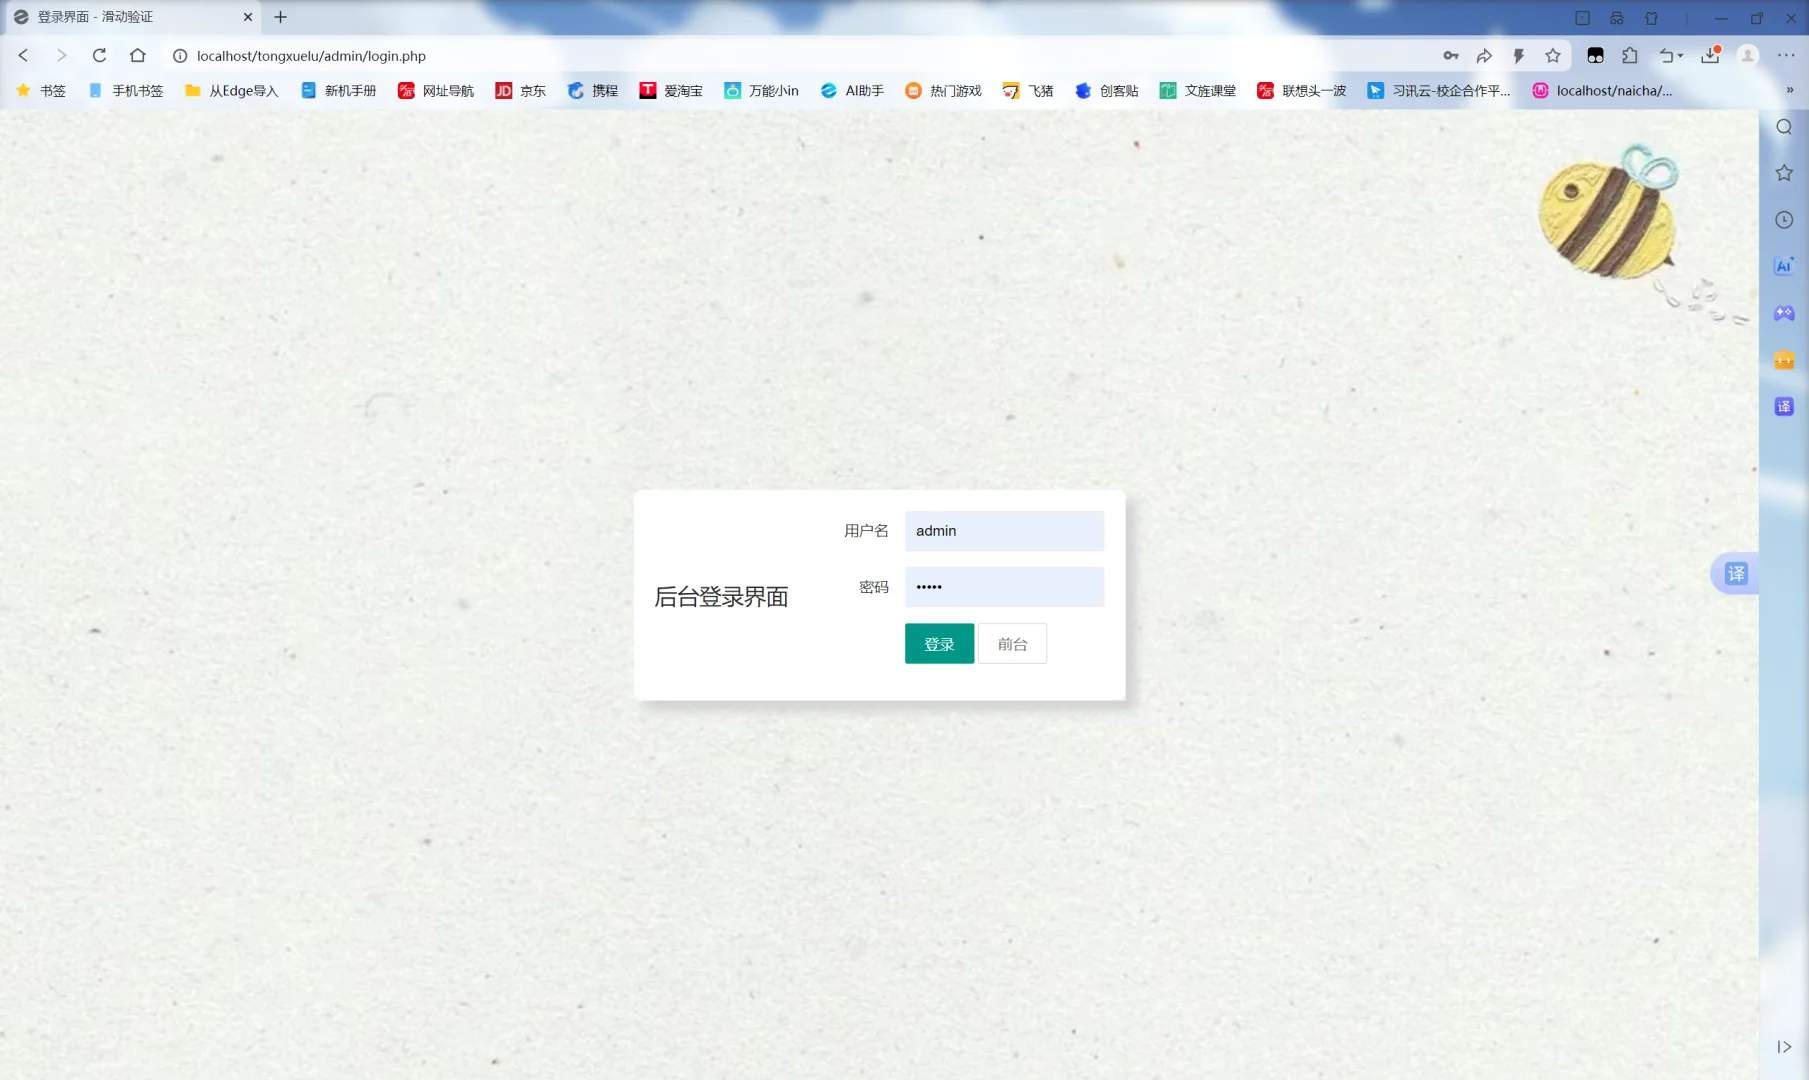
Task: Open the 京东 bookmark
Action: coord(521,90)
